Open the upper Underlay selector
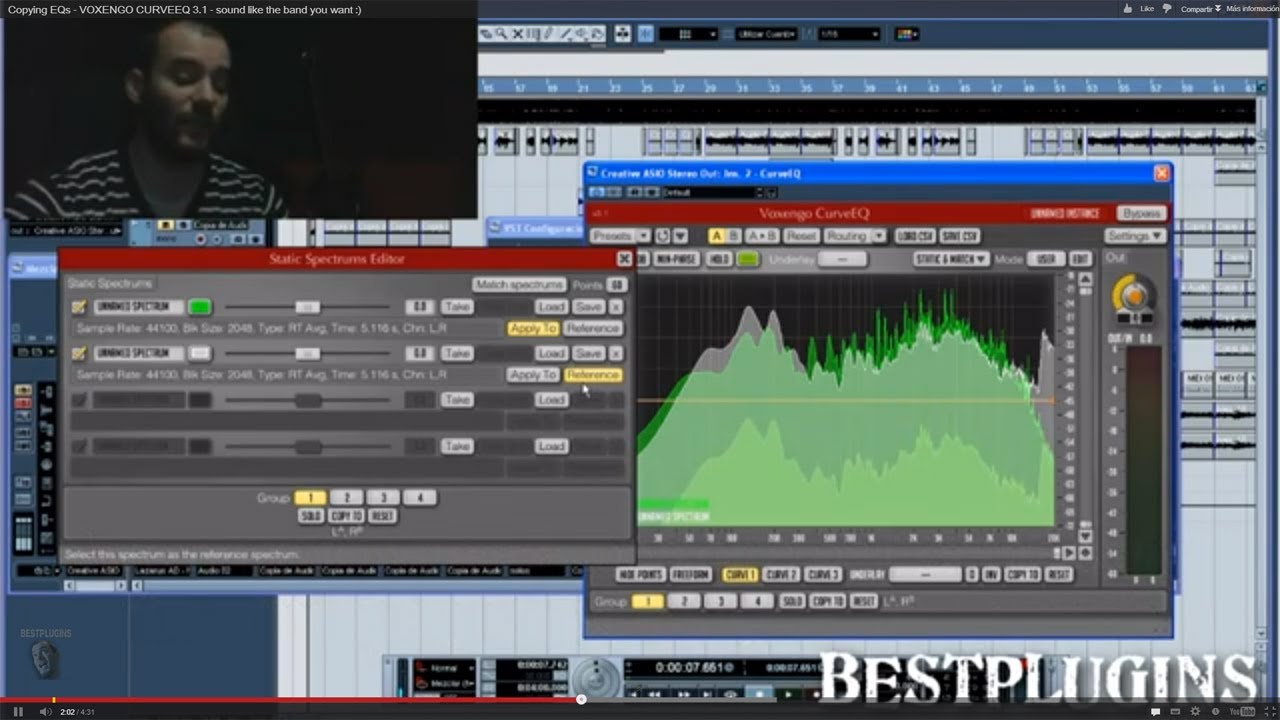This screenshot has width=1280, height=720. point(842,259)
